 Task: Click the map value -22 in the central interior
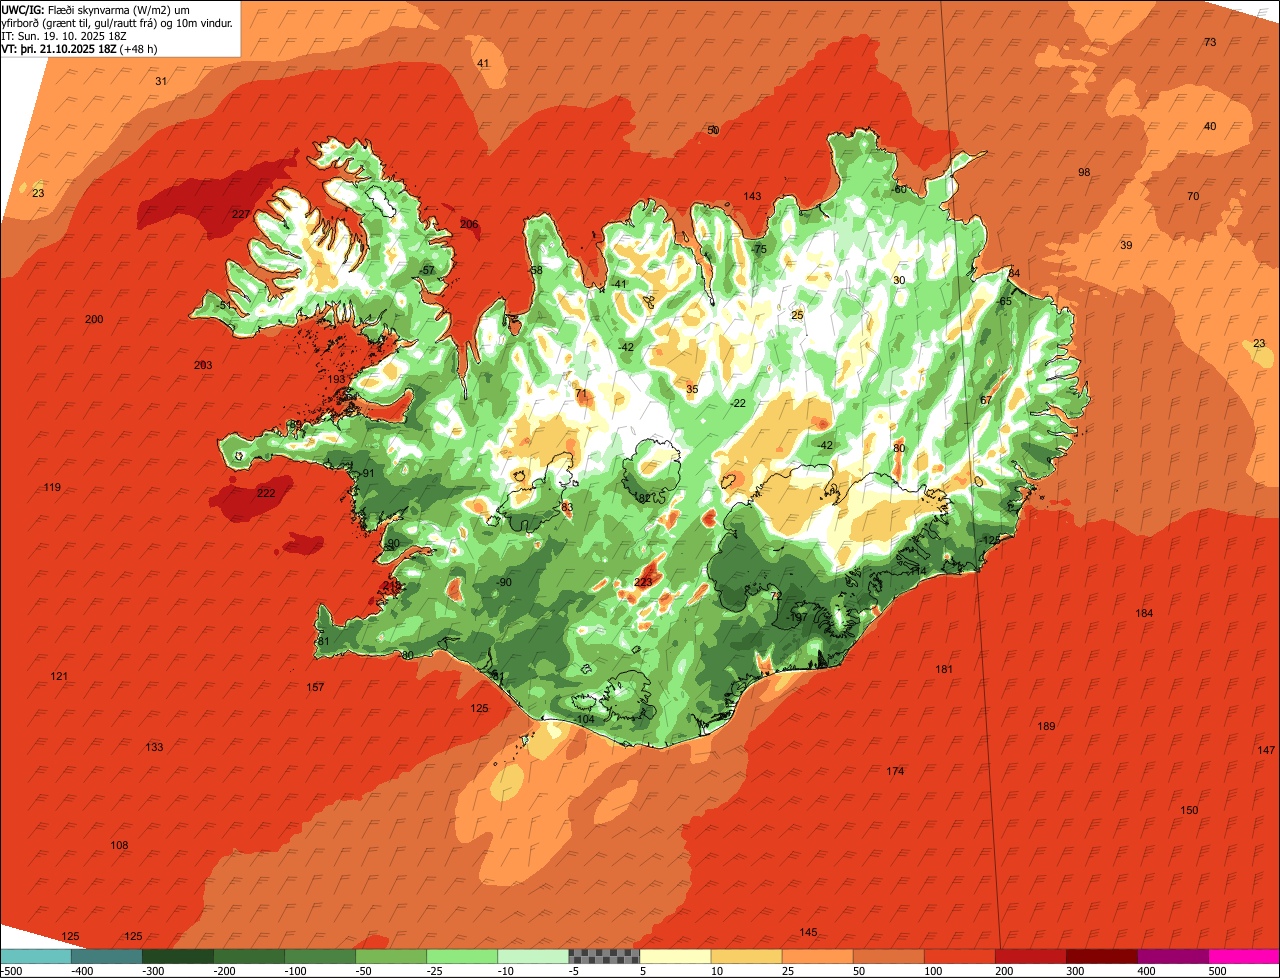pyautogui.click(x=738, y=403)
